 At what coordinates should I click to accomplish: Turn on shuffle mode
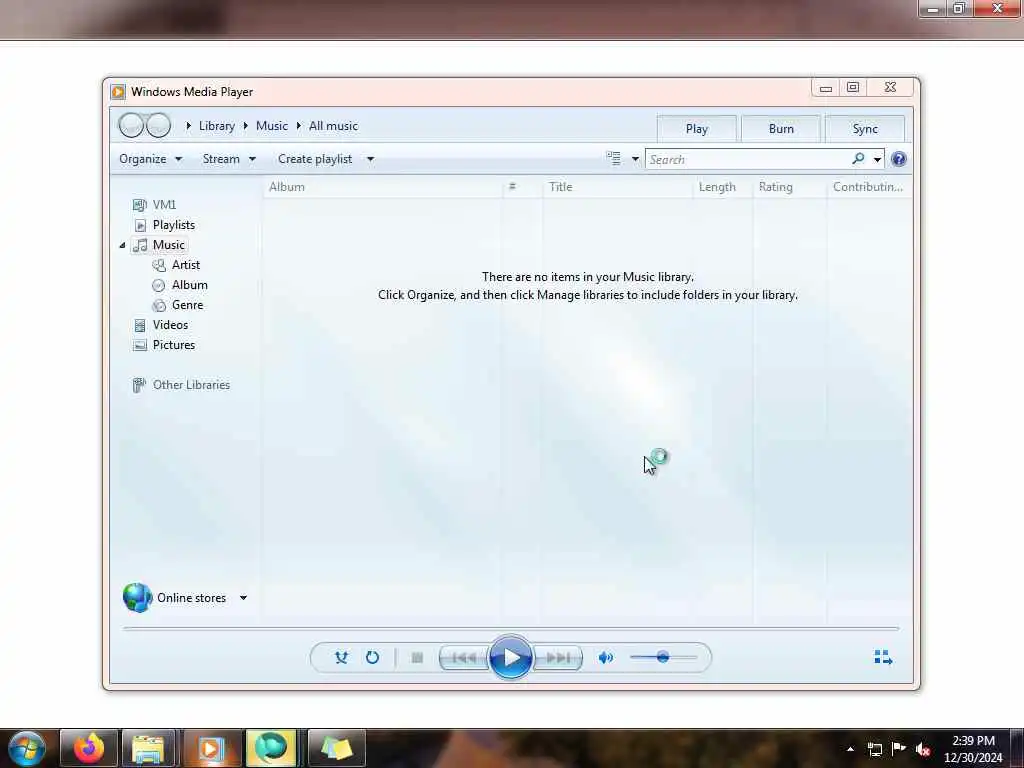click(341, 658)
